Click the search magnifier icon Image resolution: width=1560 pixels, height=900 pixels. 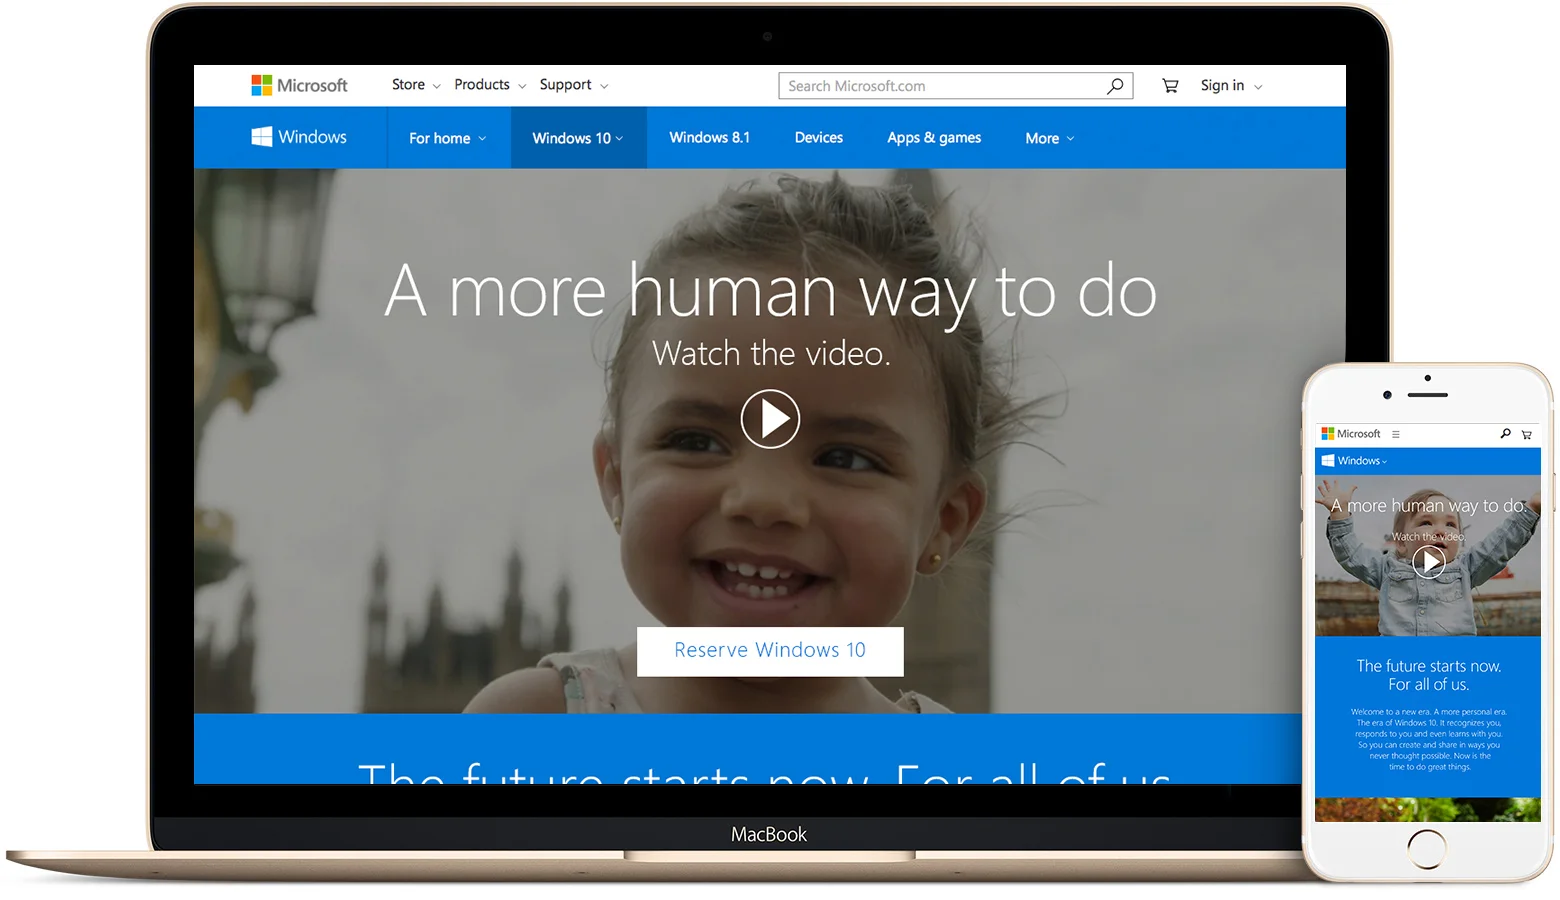point(1114,86)
